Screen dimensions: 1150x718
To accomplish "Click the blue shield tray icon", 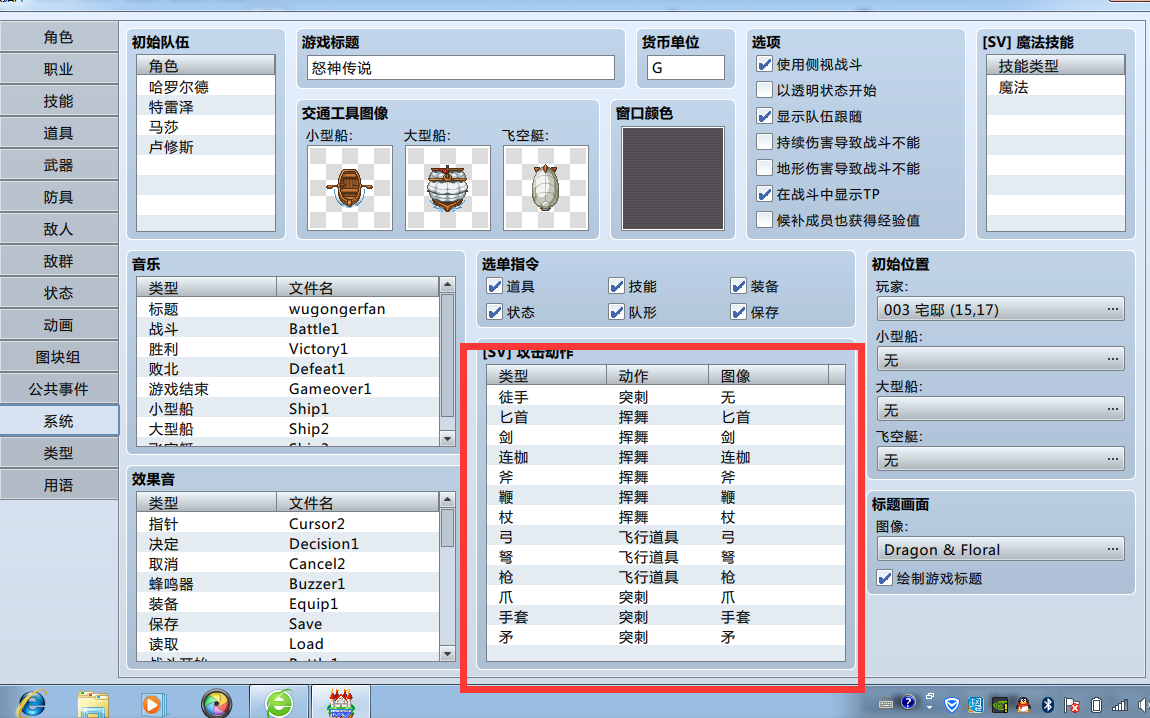I will tap(952, 705).
